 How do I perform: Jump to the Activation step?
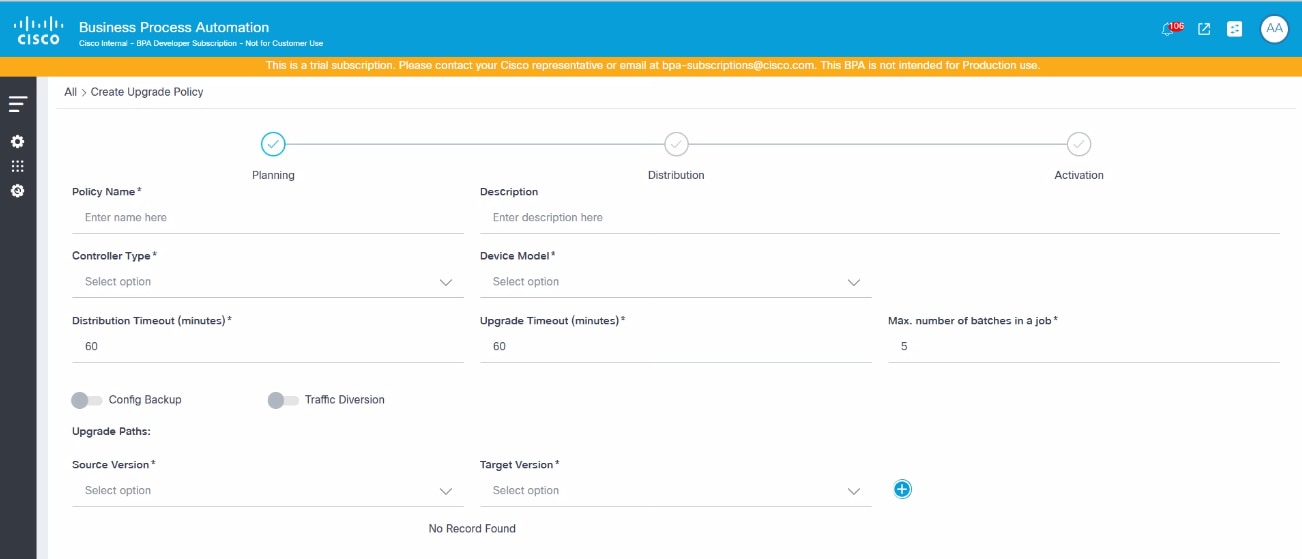point(1079,145)
